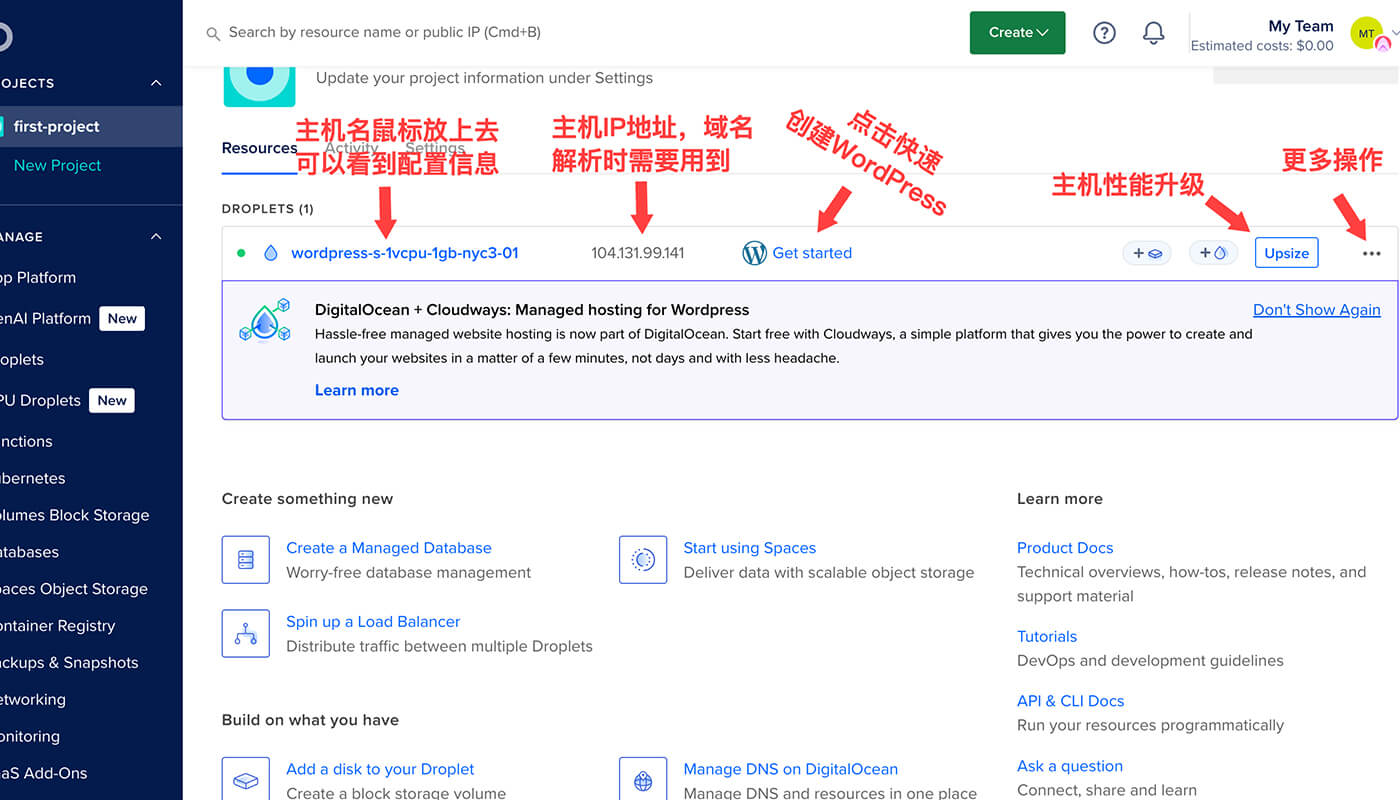
Task: Switch to the Resources tab
Action: pos(260,148)
